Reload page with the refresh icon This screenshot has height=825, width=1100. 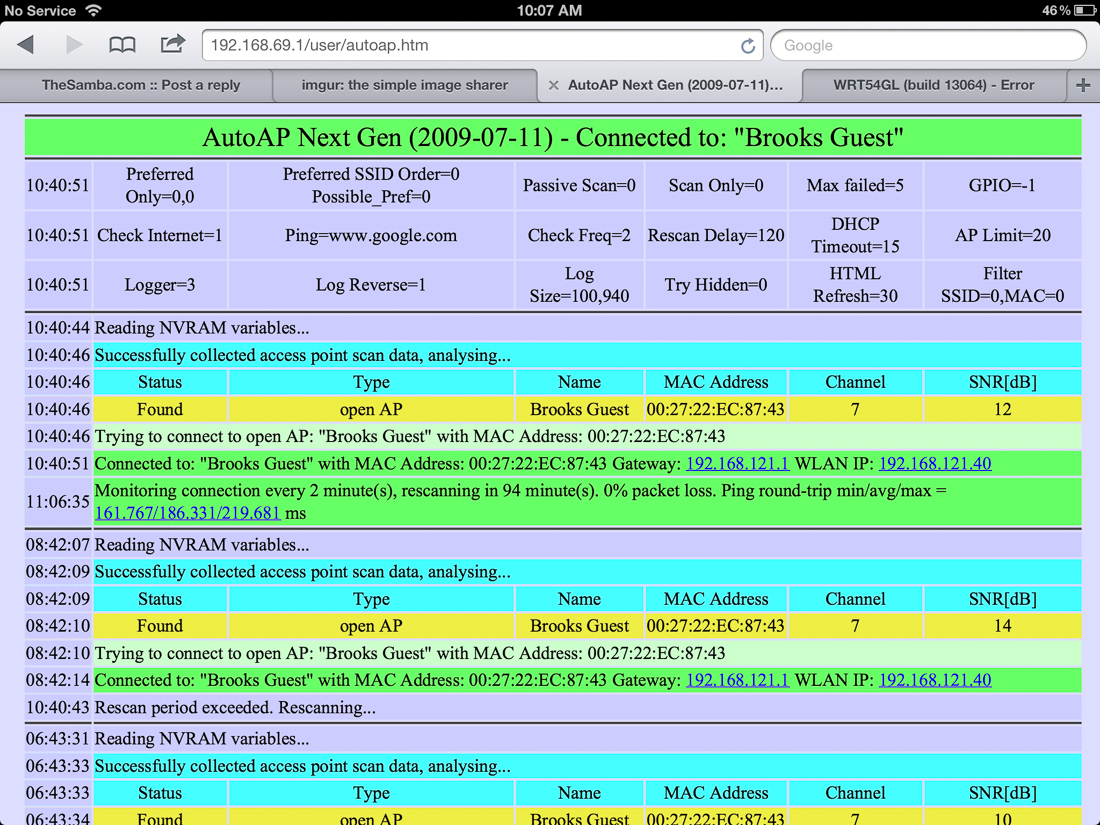point(747,46)
